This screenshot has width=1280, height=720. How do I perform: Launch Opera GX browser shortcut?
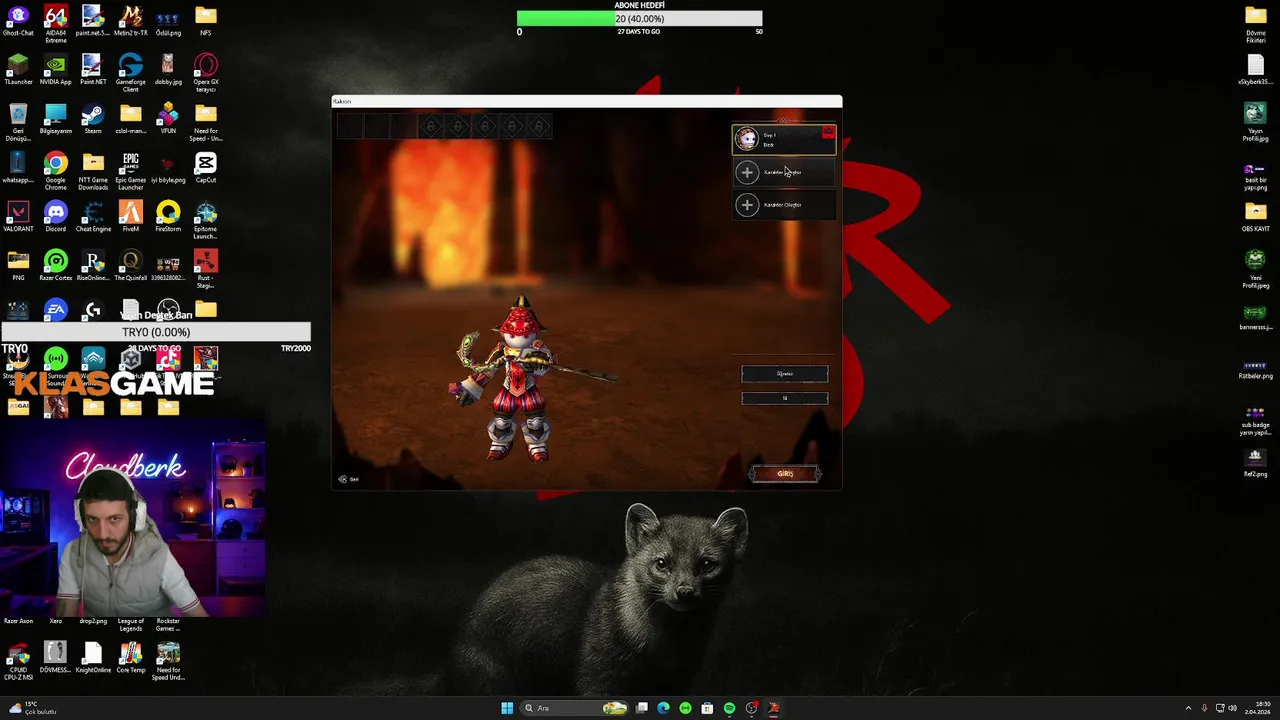[206, 73]
